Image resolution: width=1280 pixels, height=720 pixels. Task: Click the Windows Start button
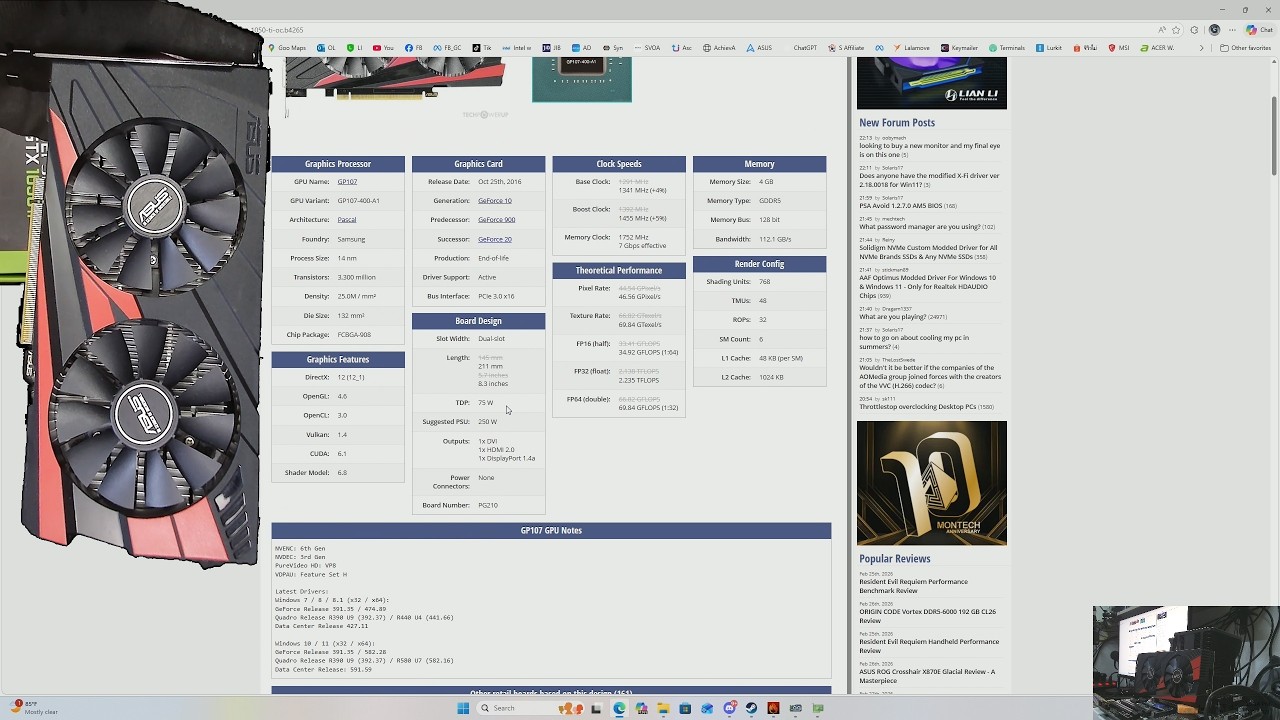463,708
